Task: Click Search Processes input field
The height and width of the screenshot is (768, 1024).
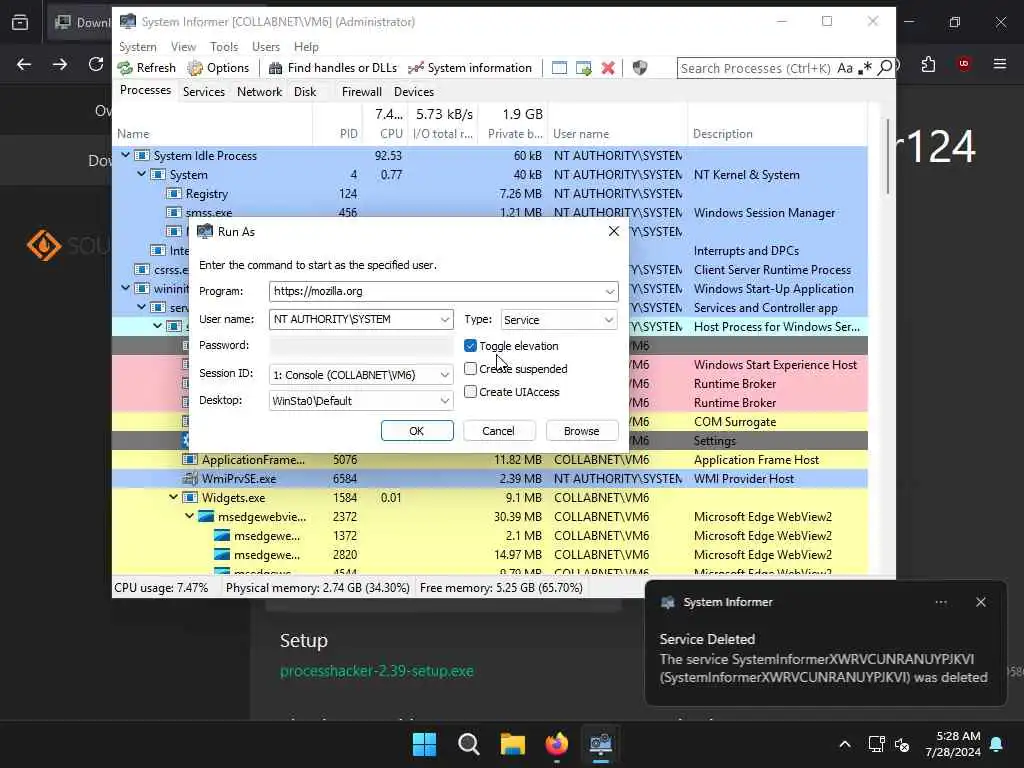Action: pos(756,68)
